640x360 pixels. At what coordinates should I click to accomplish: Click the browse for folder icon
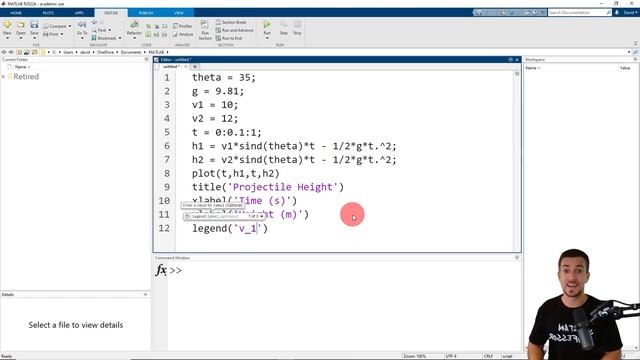point(34,52)
